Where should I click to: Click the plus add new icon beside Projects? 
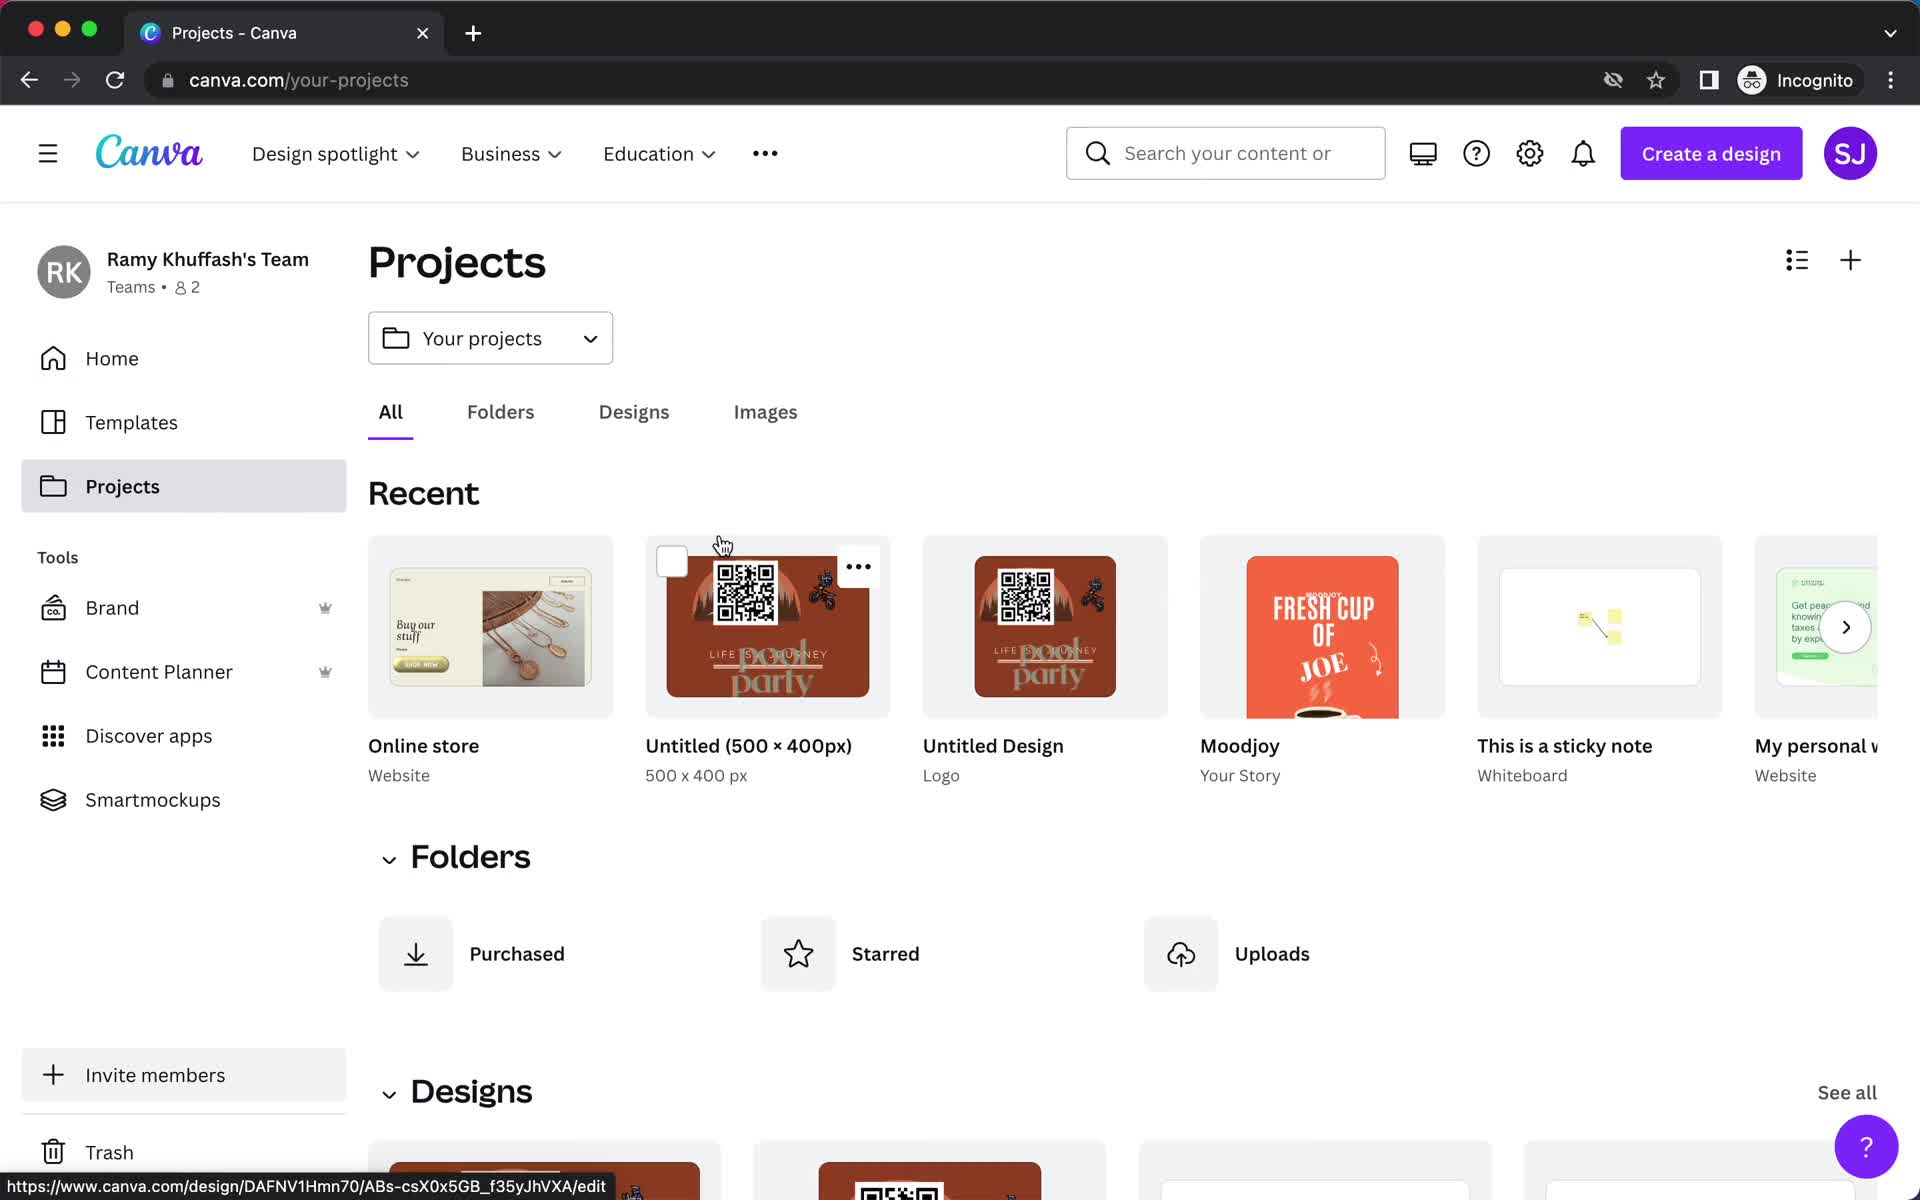pyautogui.click(x=1850, y=260)
